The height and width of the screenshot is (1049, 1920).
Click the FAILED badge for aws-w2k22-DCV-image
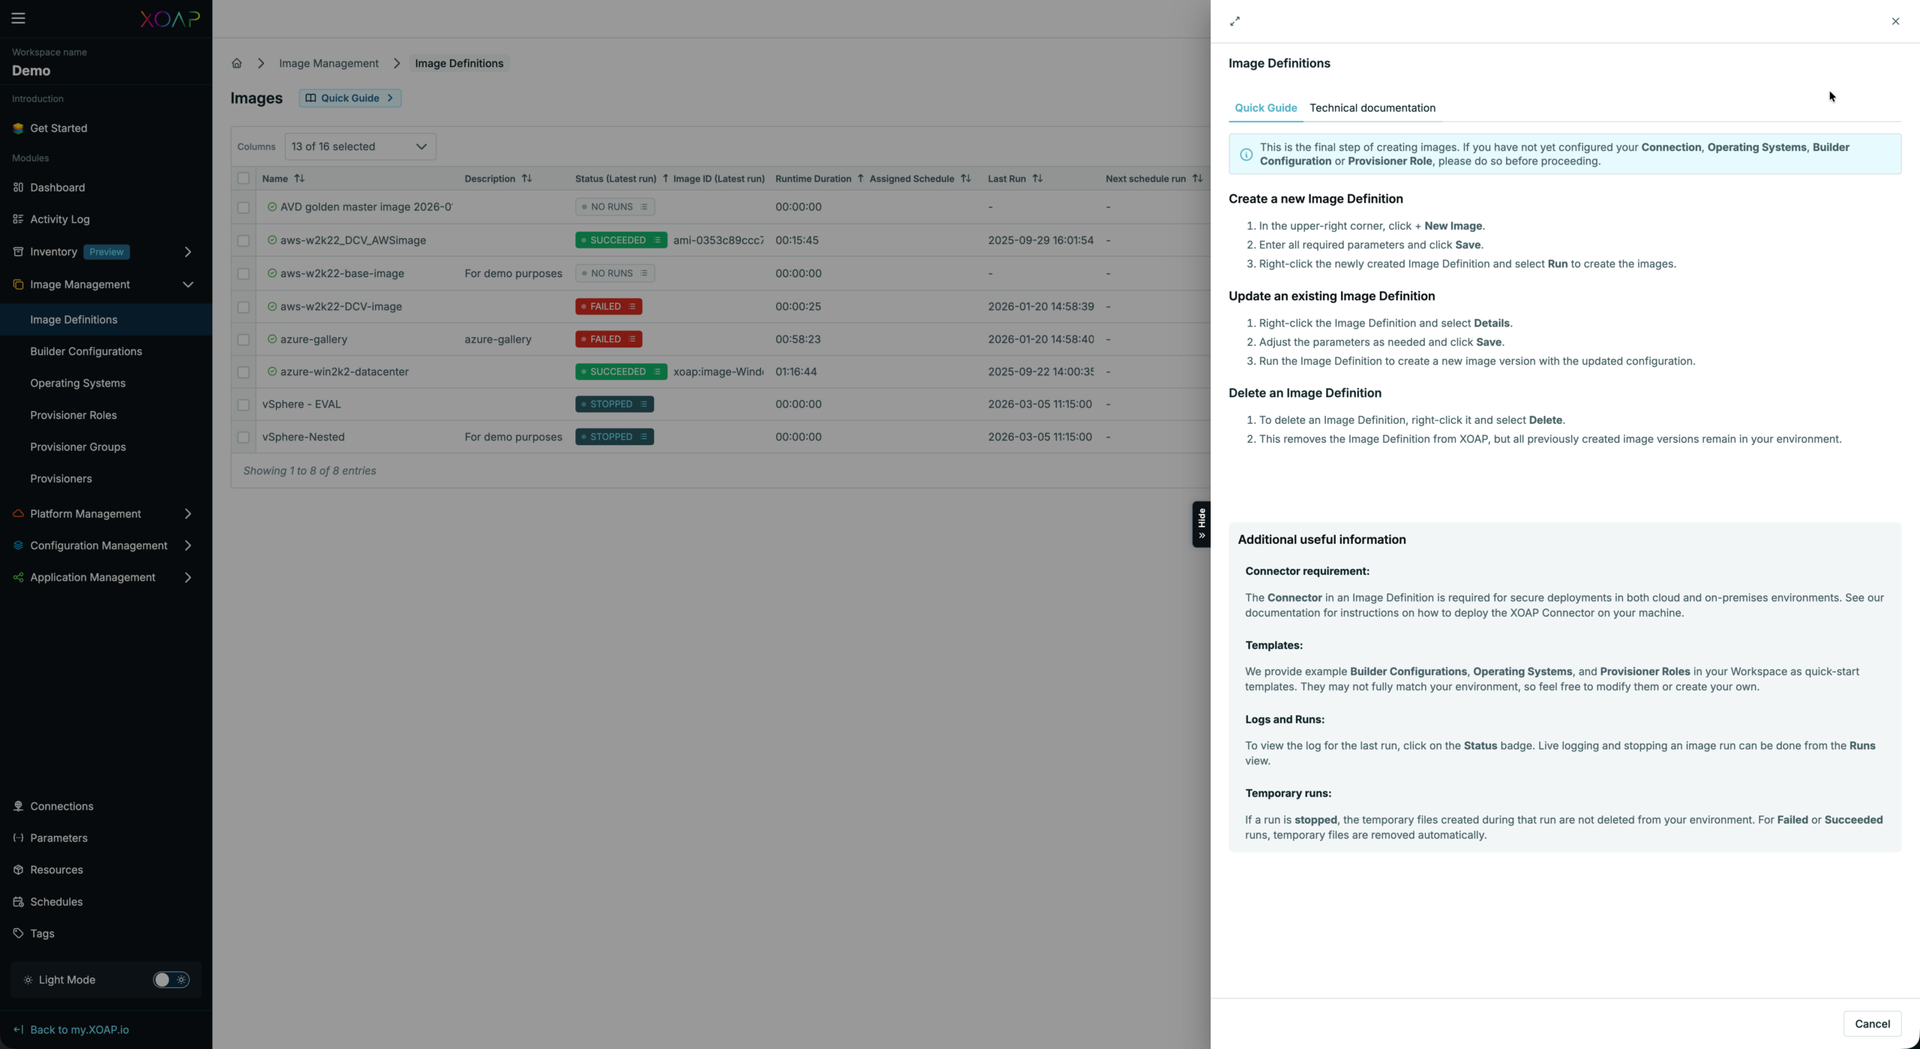pyautogui.click(x=607, y=307)
